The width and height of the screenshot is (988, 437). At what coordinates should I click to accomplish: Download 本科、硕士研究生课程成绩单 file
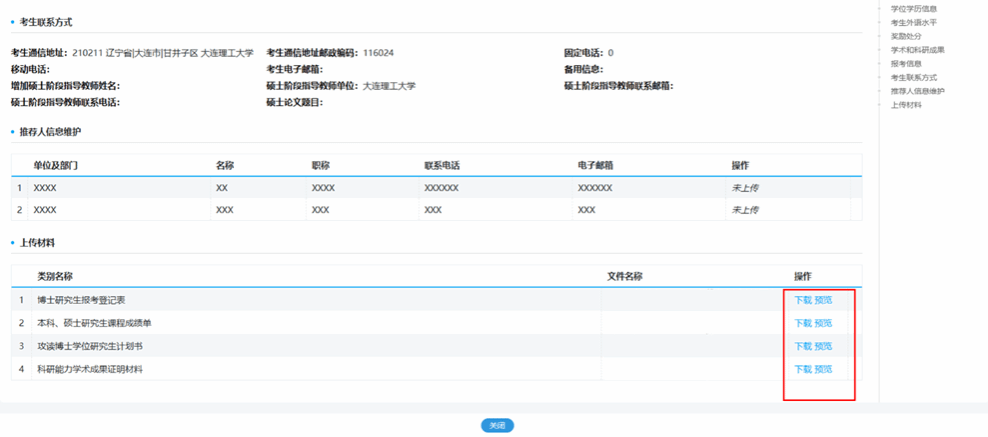tap(803, 323)
